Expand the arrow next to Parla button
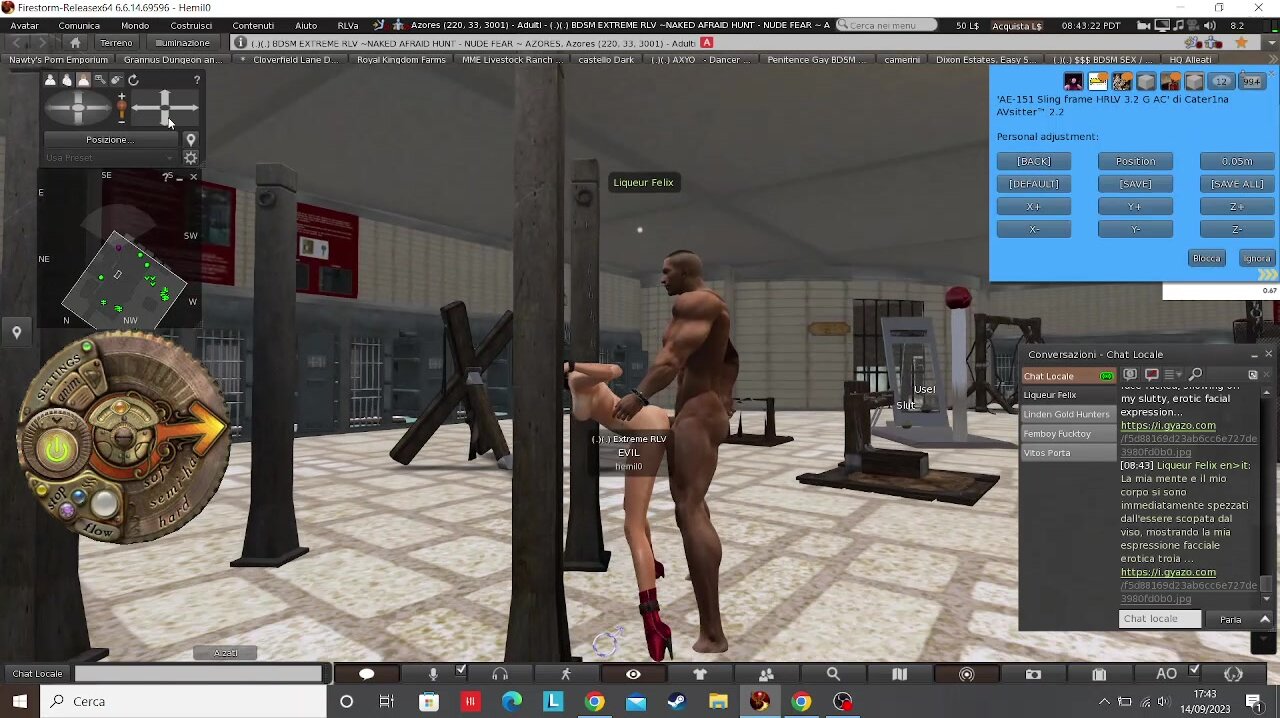1280x718 pixels. pyautogui.click(x=1265, y=619)
